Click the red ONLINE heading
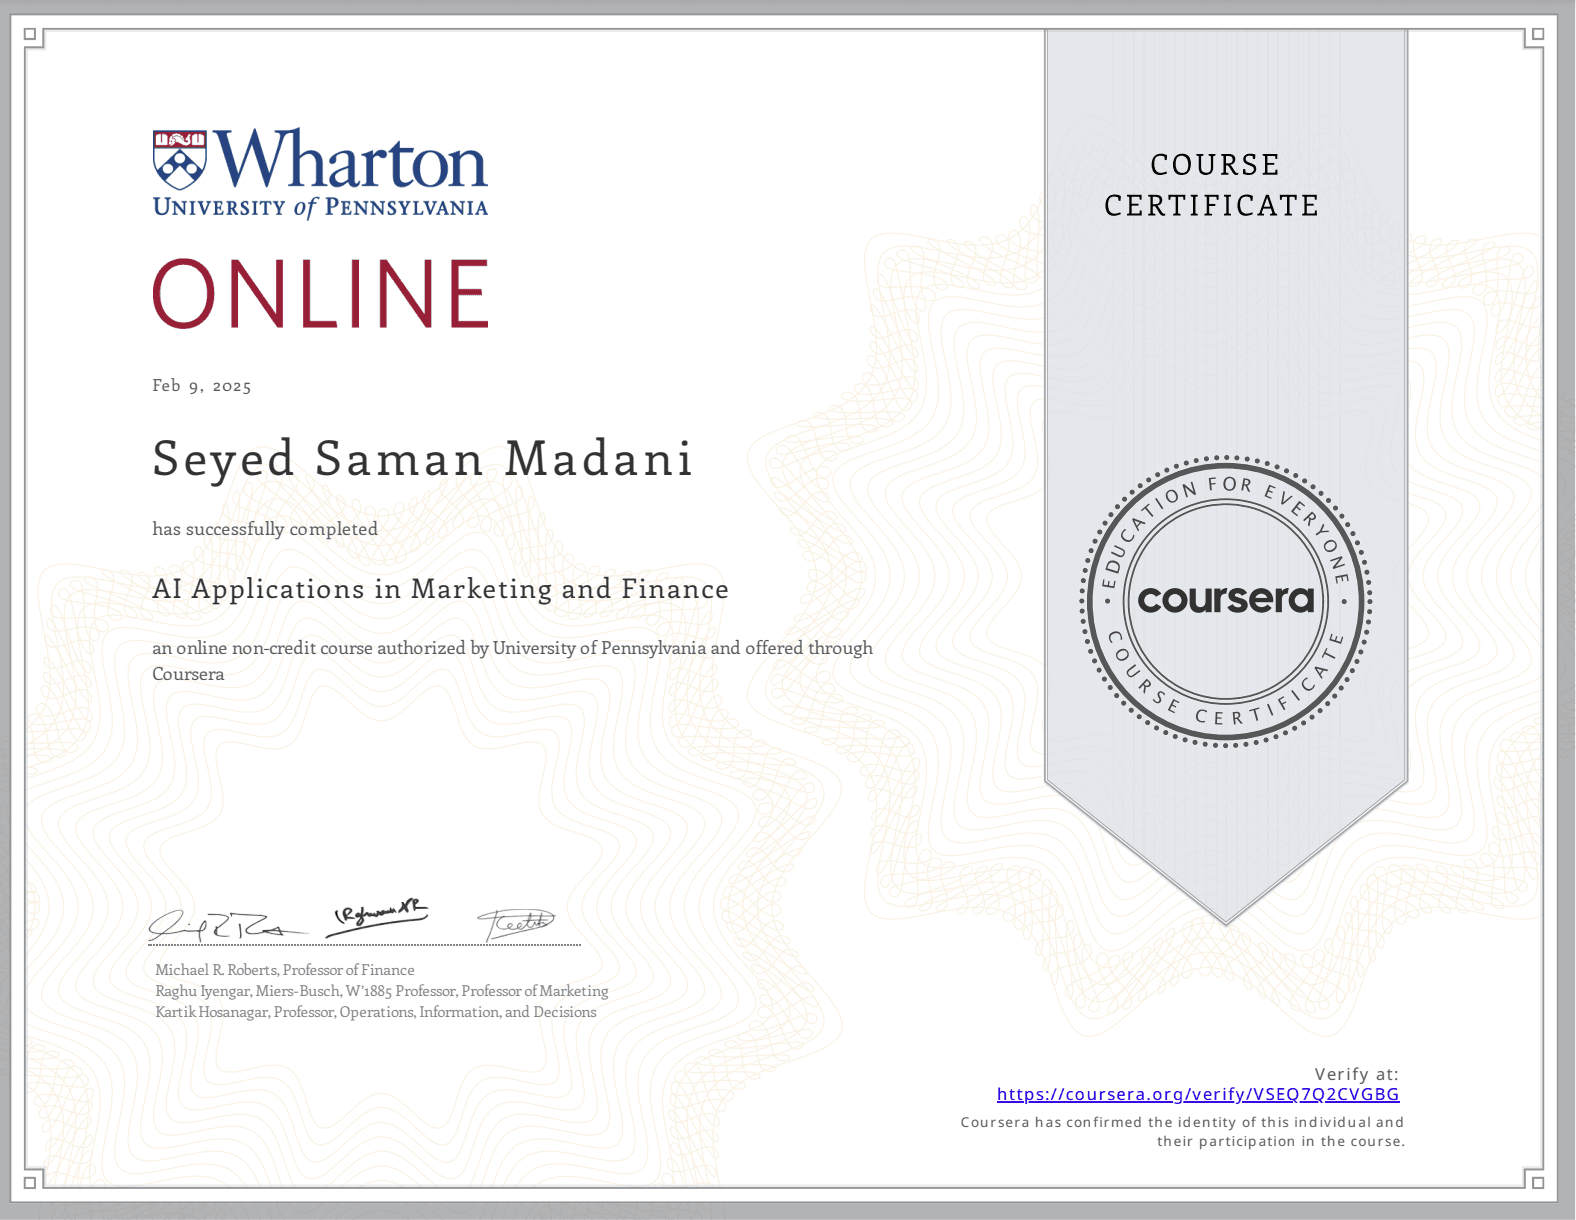 320,293
